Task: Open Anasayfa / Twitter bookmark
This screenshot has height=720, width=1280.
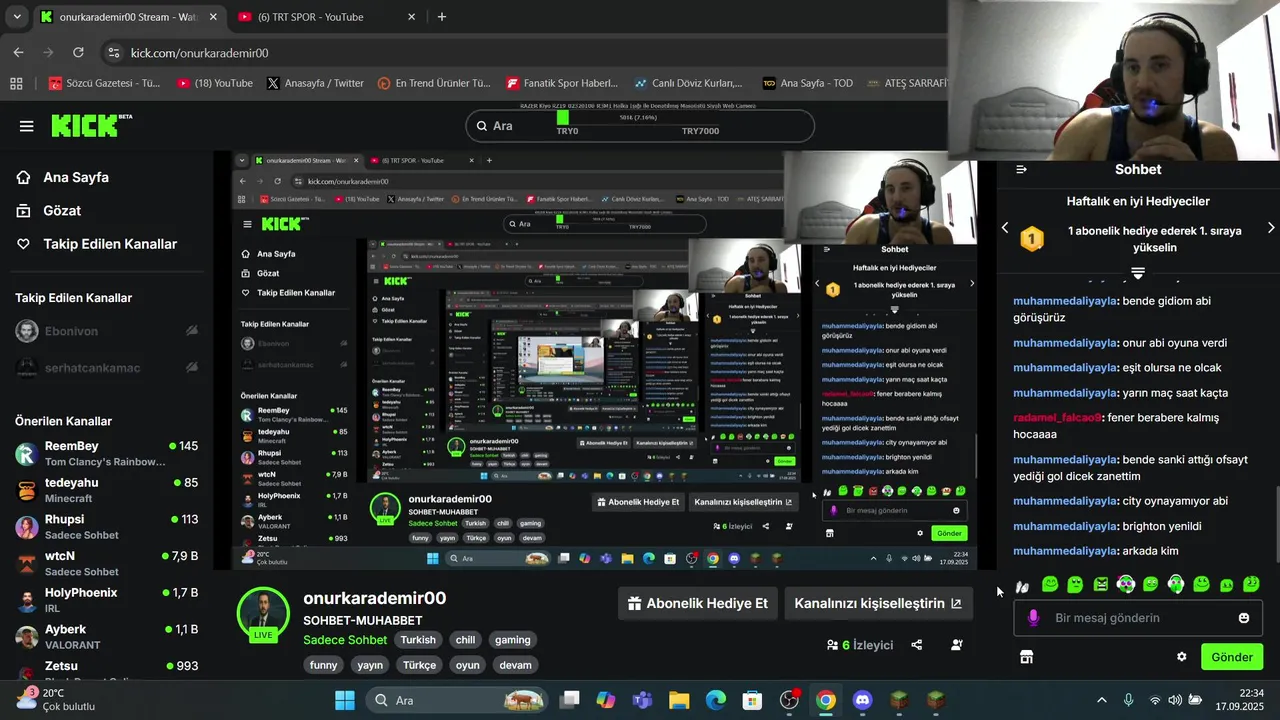Action: [x=315, y=83]
